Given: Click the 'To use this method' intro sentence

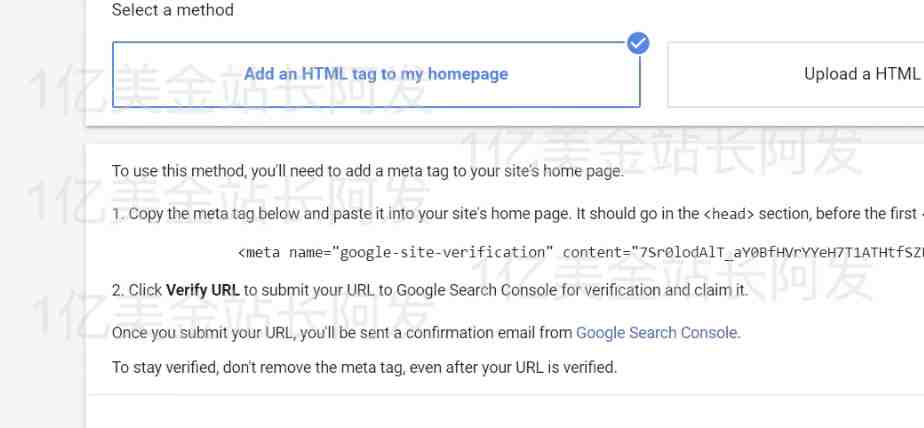Looking at the screenshot, I should coord(368,172).
